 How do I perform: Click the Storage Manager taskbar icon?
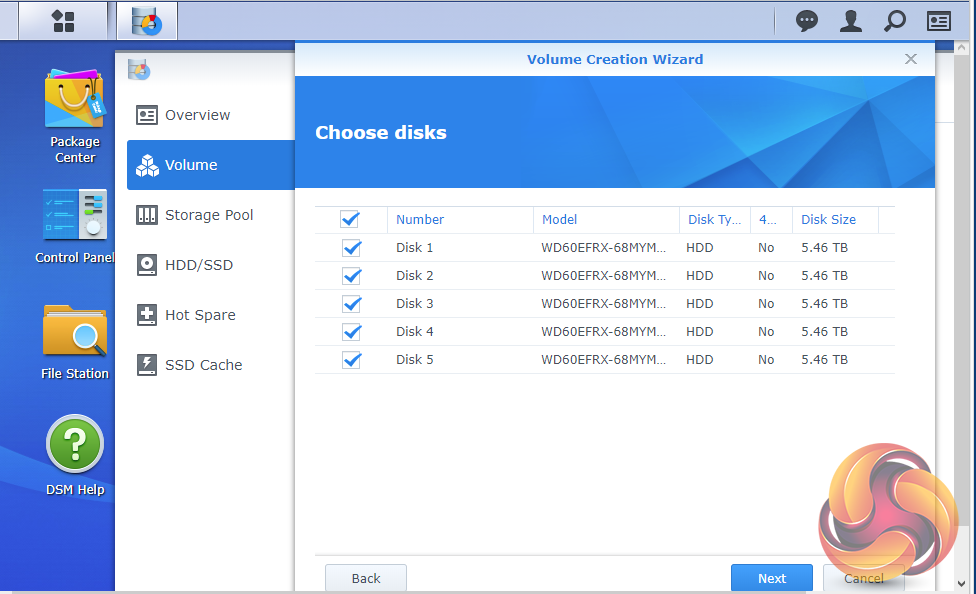coord(146,20)
